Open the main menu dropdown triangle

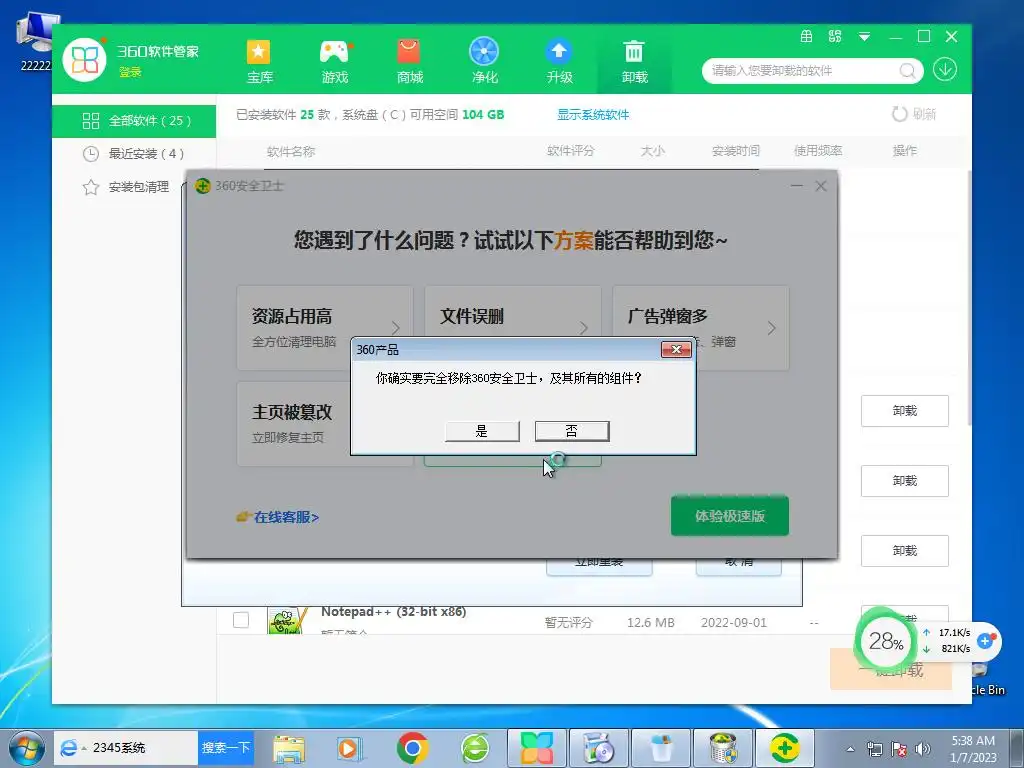click(864, 37)
